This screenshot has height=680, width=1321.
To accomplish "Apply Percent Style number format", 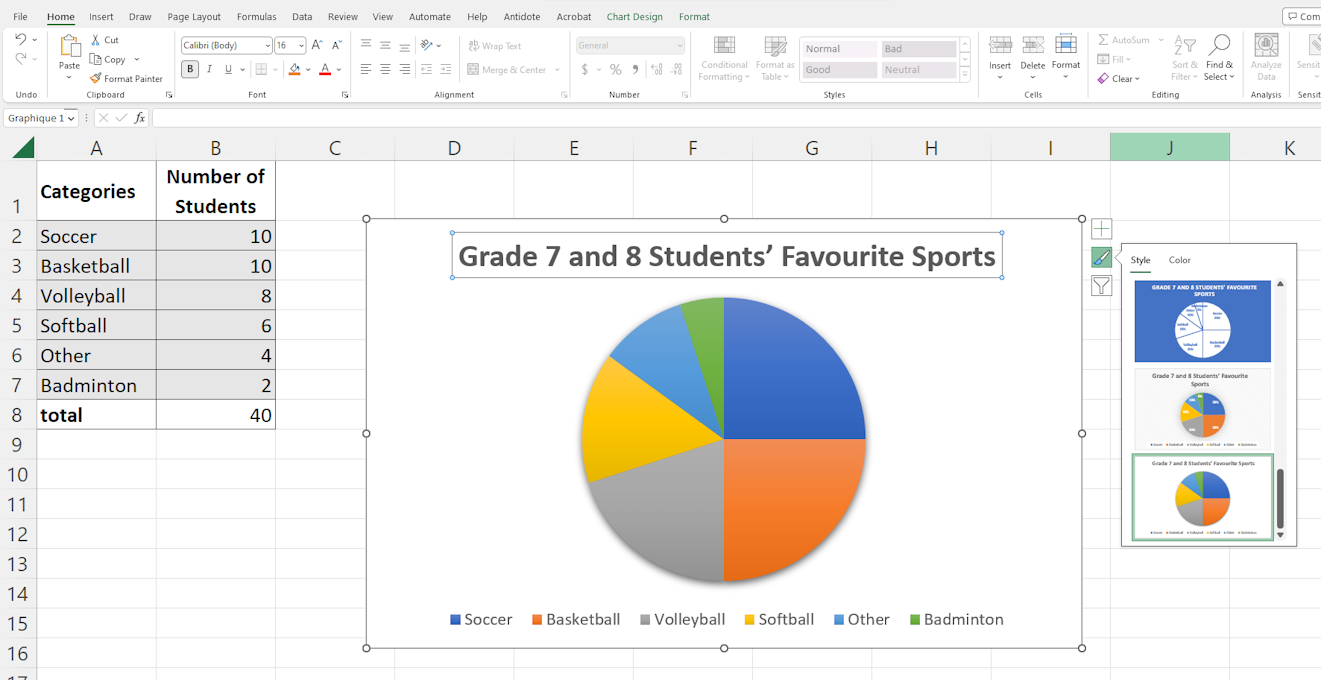I will [x=615, y=70].
